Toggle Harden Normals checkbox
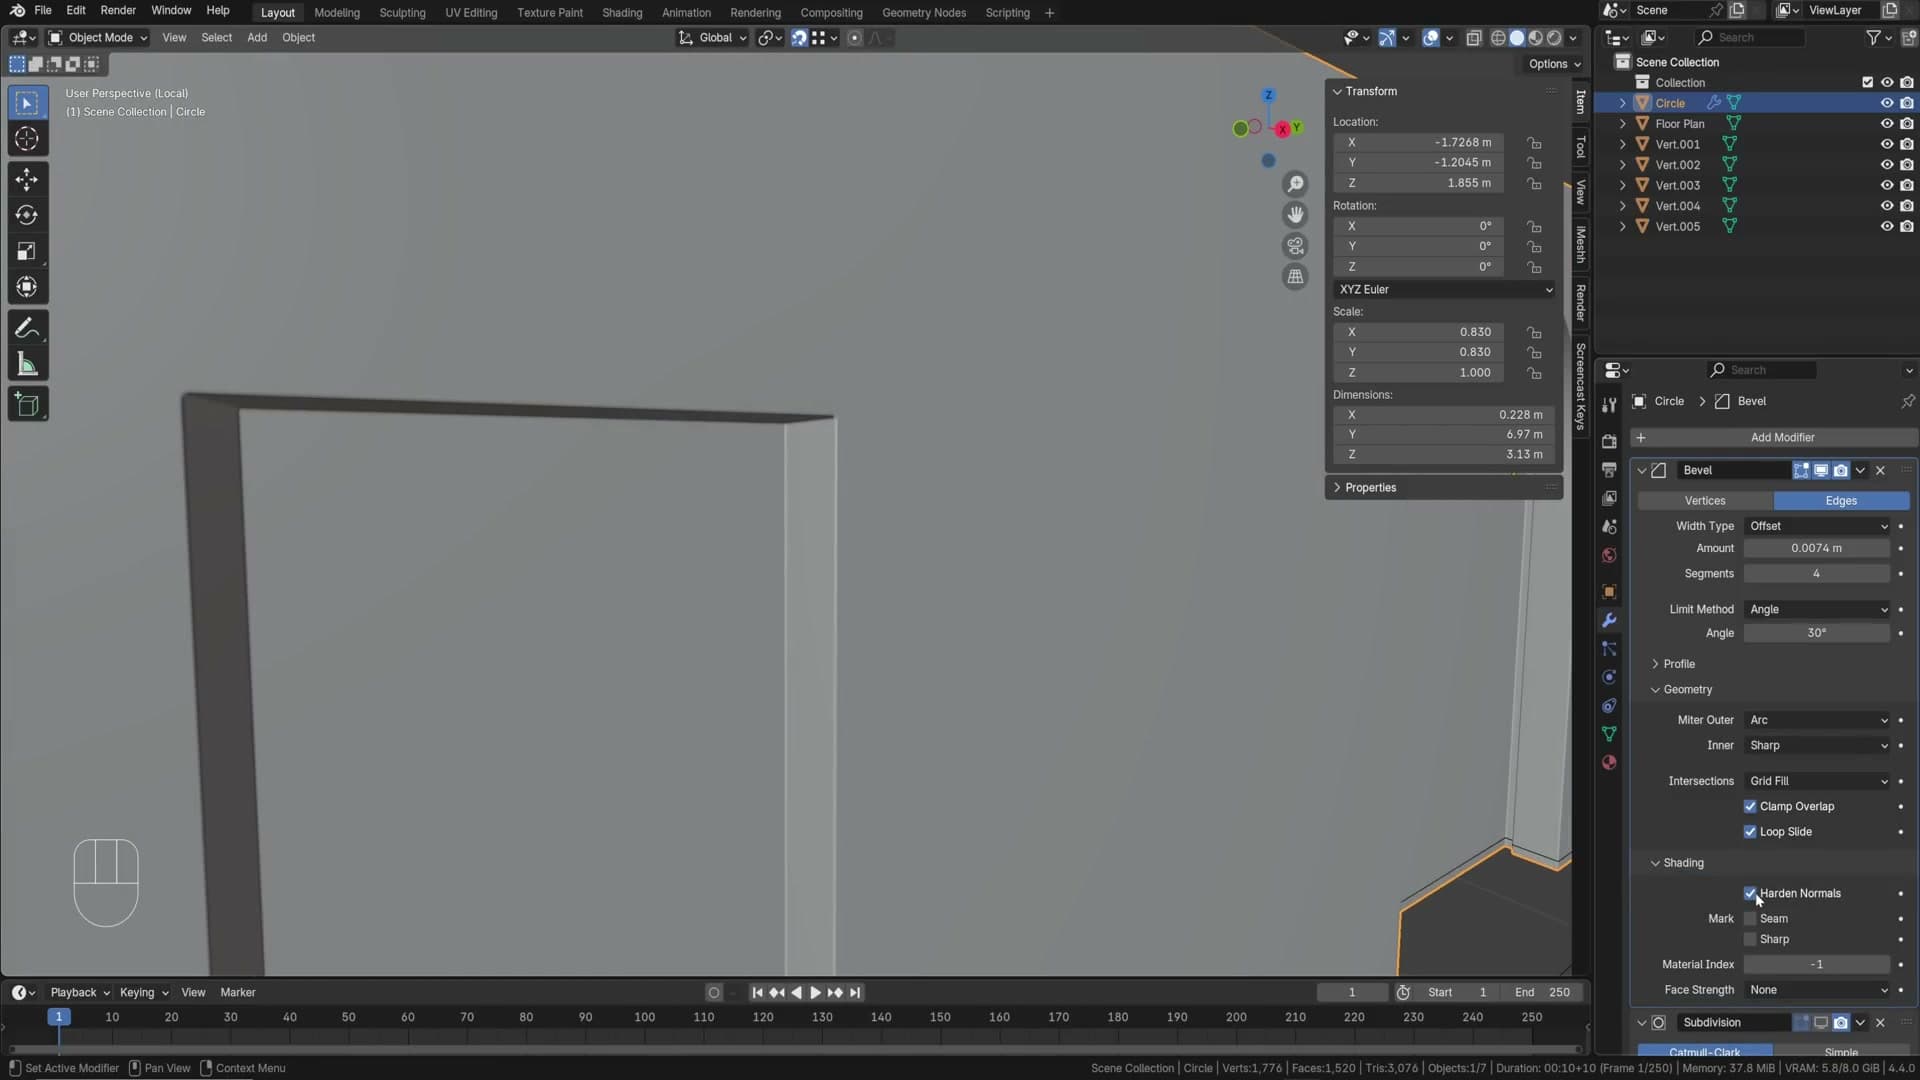 tap(1750, 893)
